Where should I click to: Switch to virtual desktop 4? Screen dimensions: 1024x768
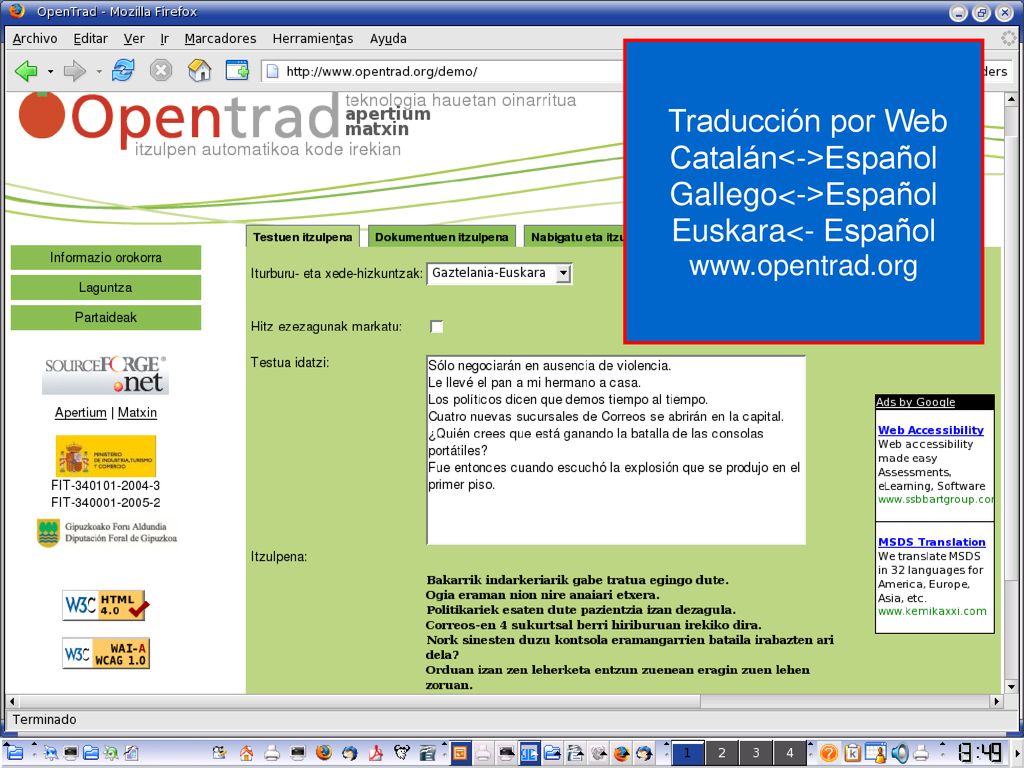790,753
